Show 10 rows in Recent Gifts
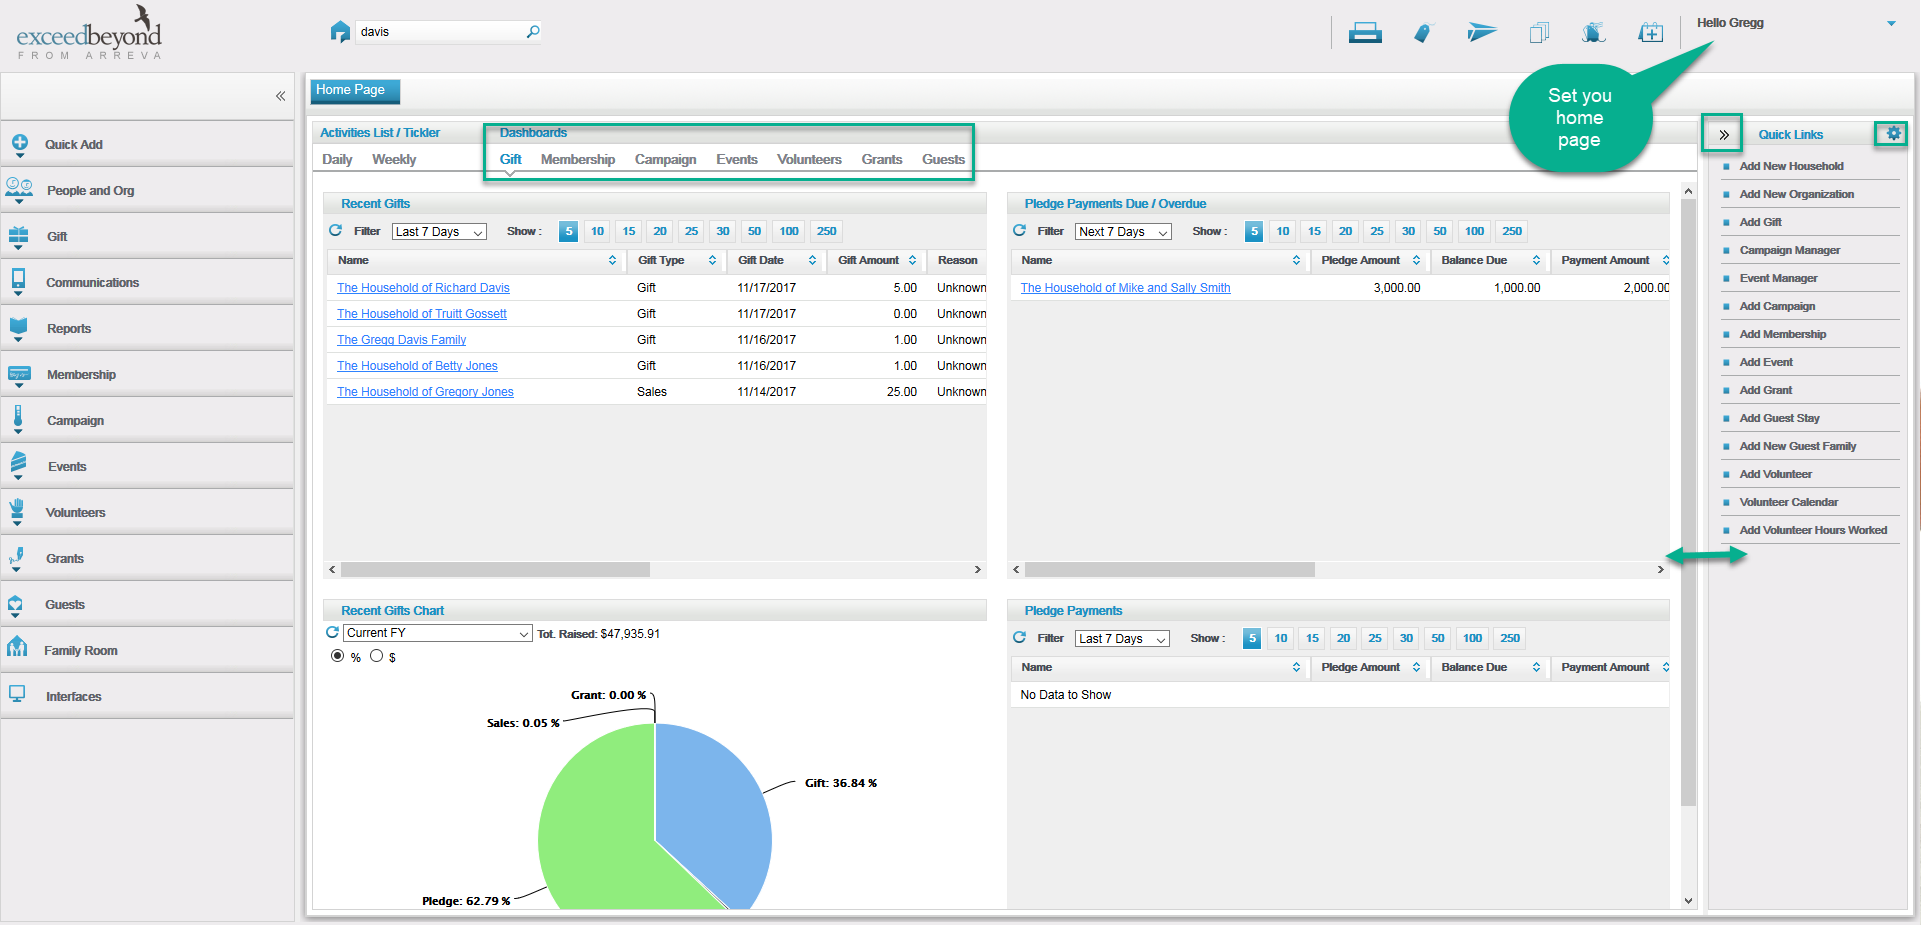Viewport: 1921px width, 925px height. click(x=597, y=231)
